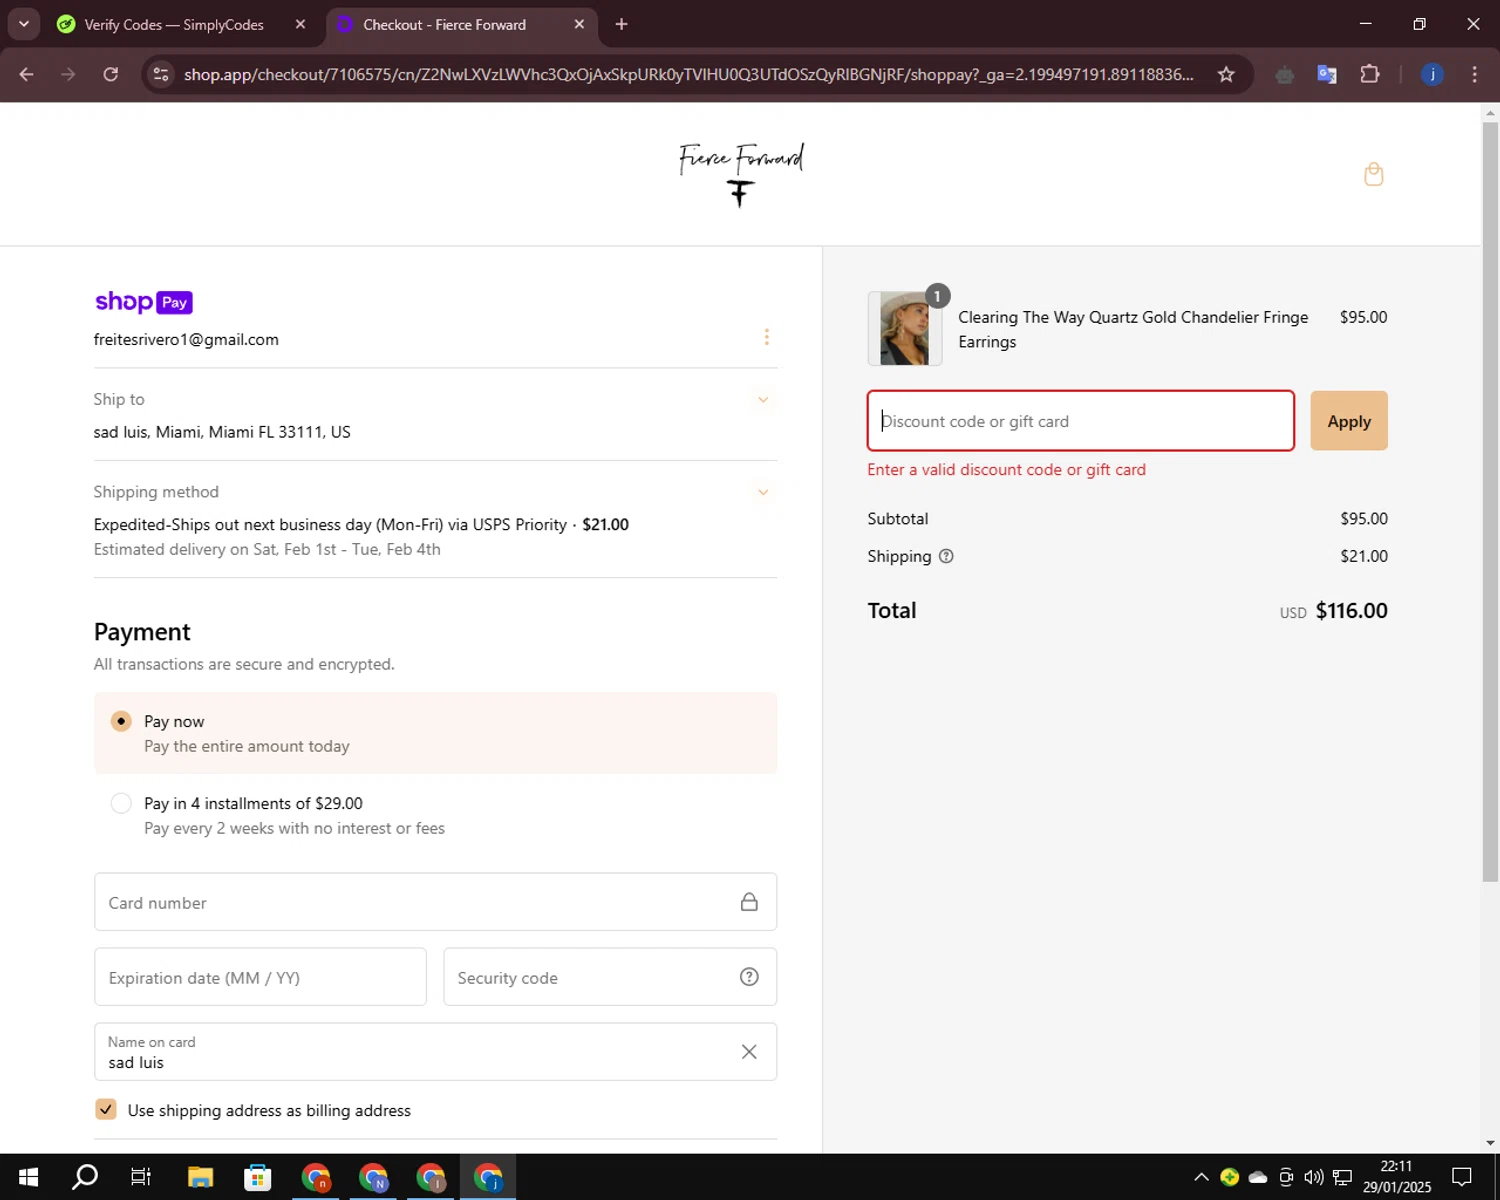Apply the discount code
This screenshot has width=1500, height=1200.
coord(1349,421)
